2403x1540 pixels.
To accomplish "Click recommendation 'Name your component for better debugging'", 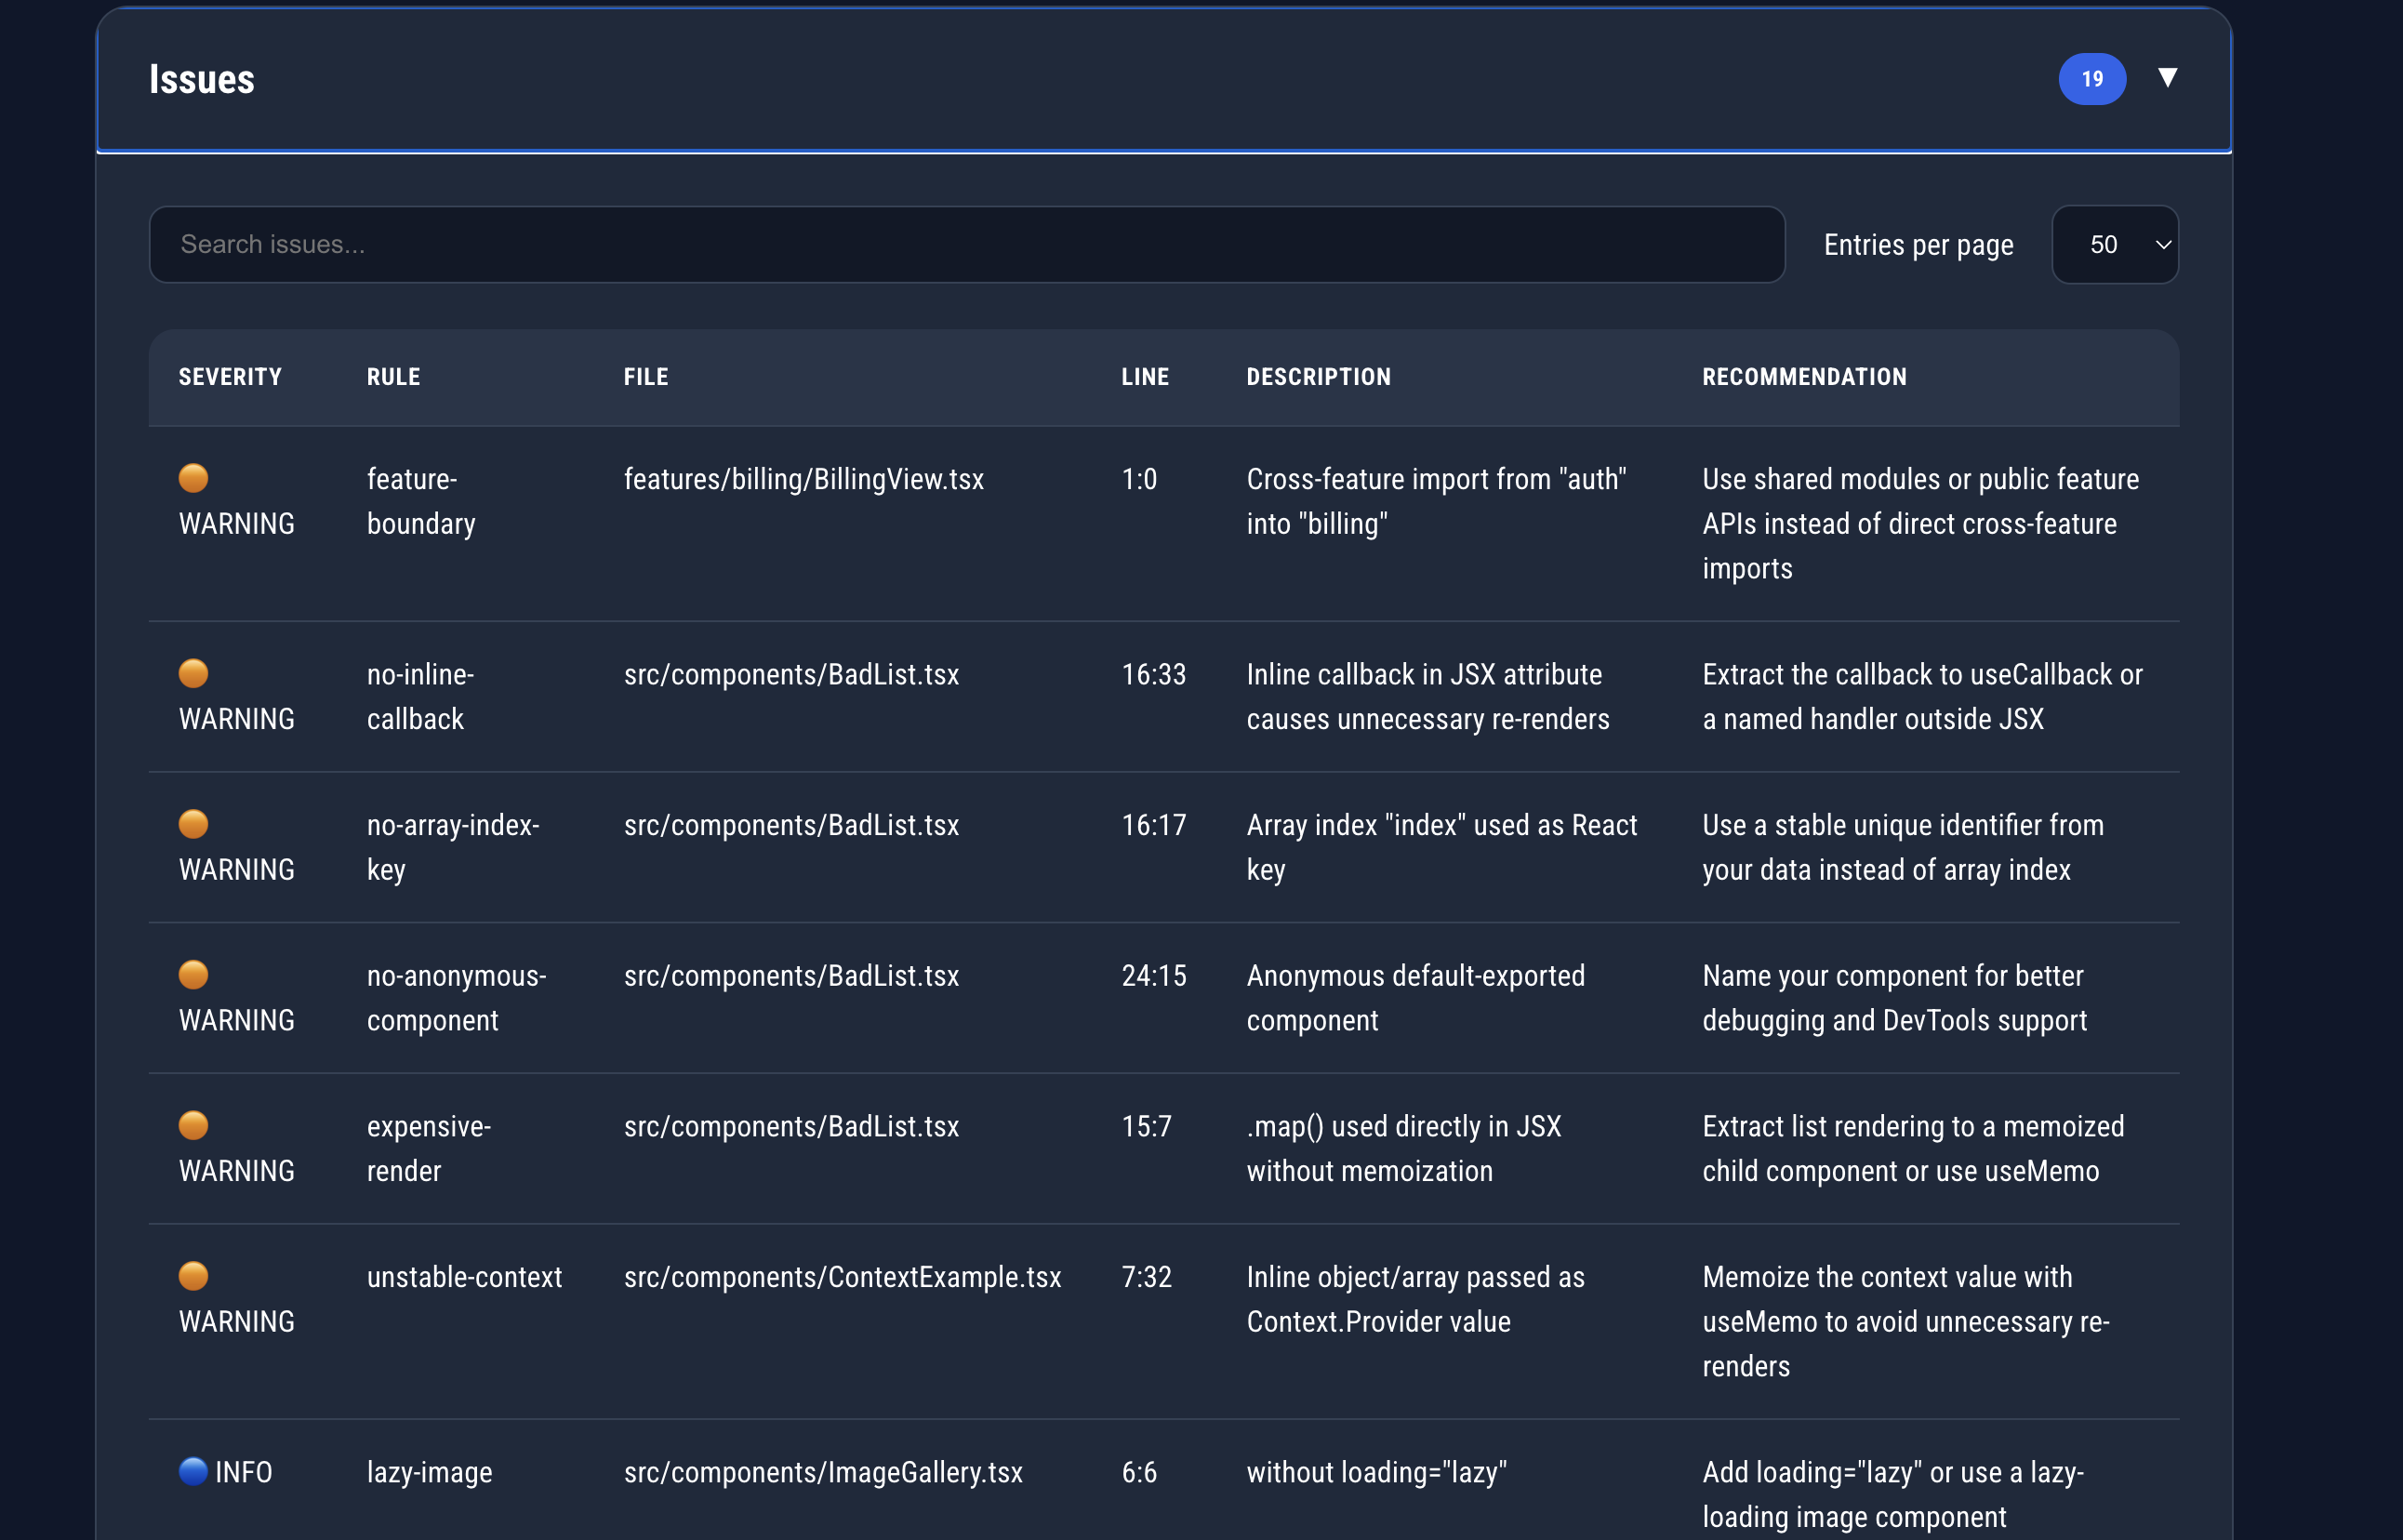I will point(1893,998).
